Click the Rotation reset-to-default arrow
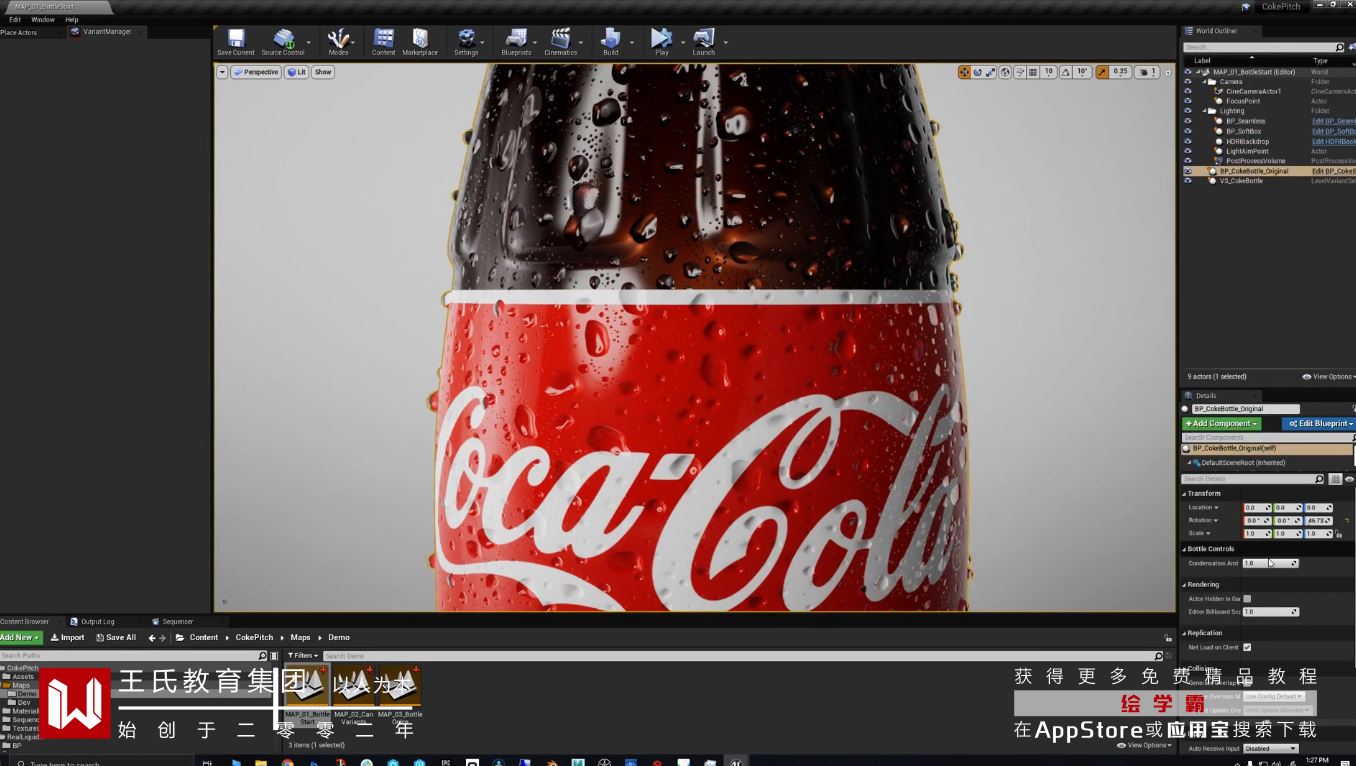The image size is (1356, 766). pyautogui.click(x=1347, y=520)
